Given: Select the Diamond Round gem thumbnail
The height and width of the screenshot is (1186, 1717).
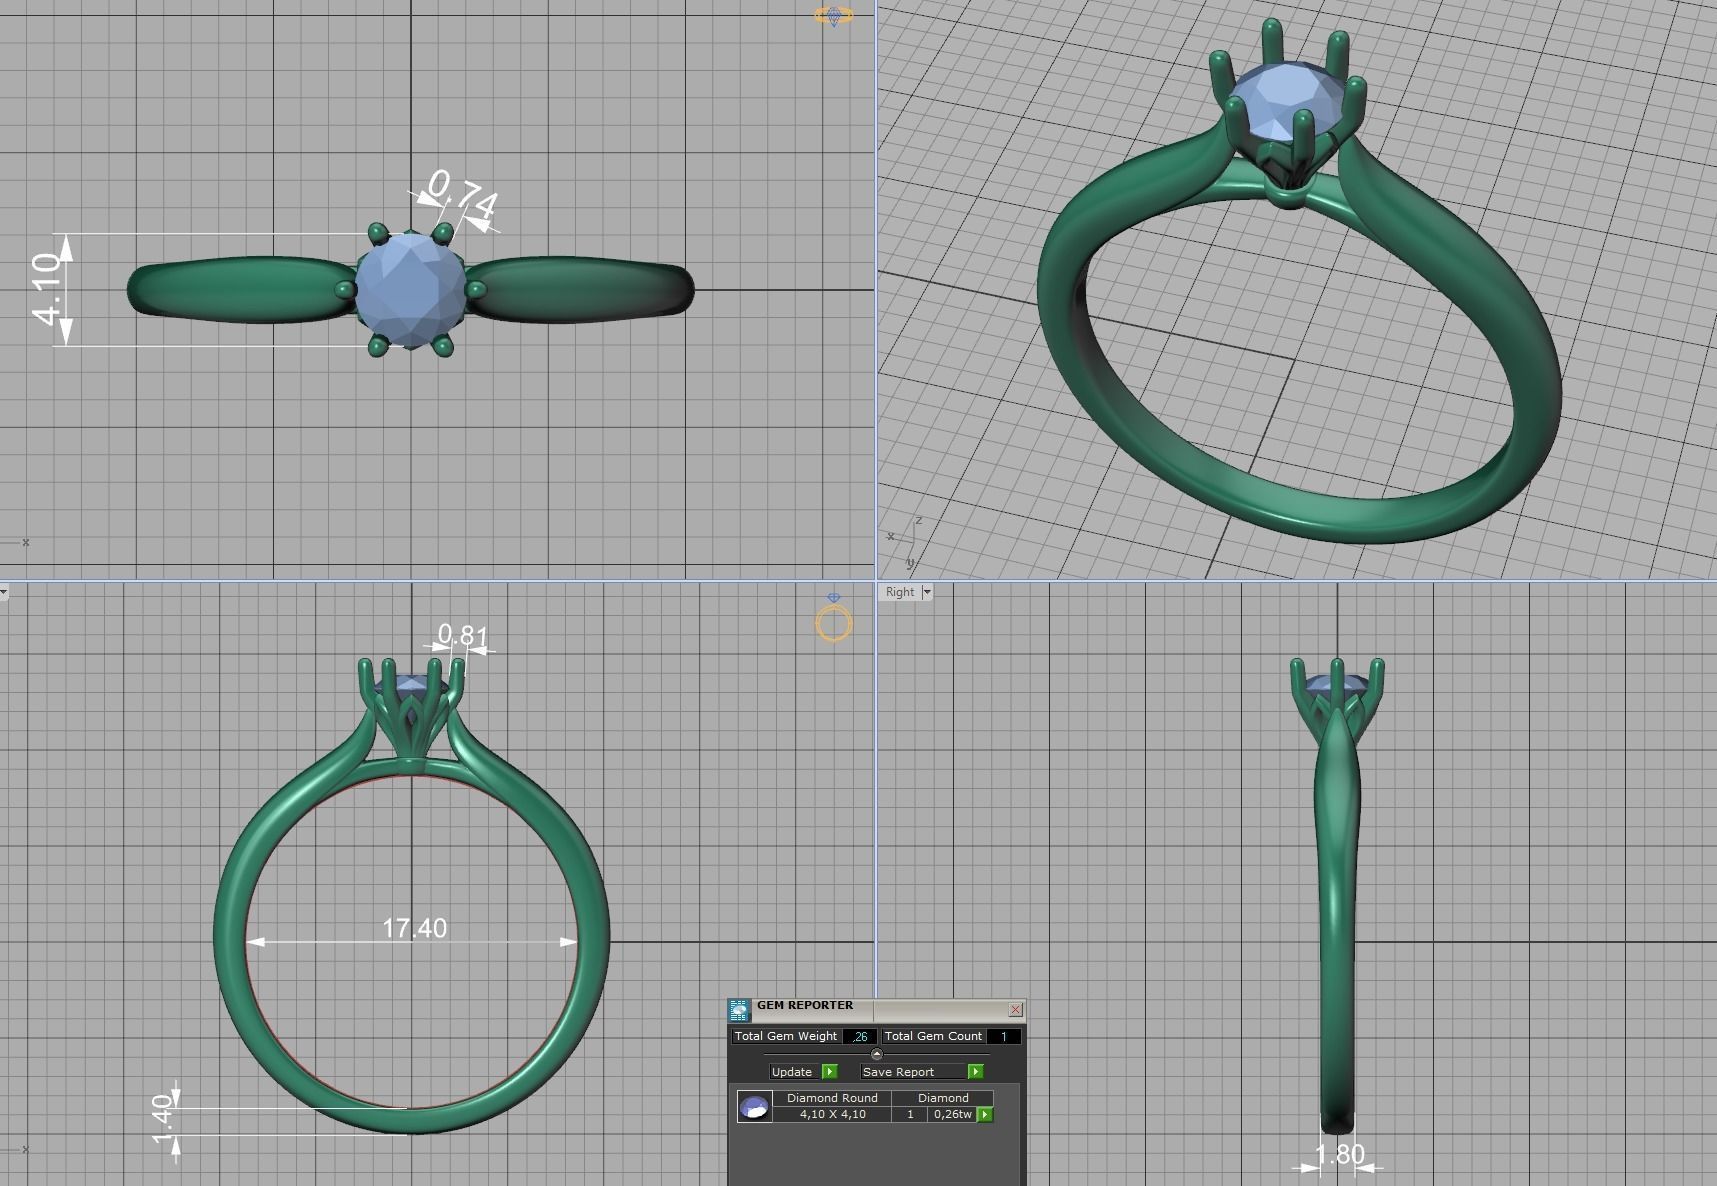Looking at the screenshot, I should (755, 1106).
